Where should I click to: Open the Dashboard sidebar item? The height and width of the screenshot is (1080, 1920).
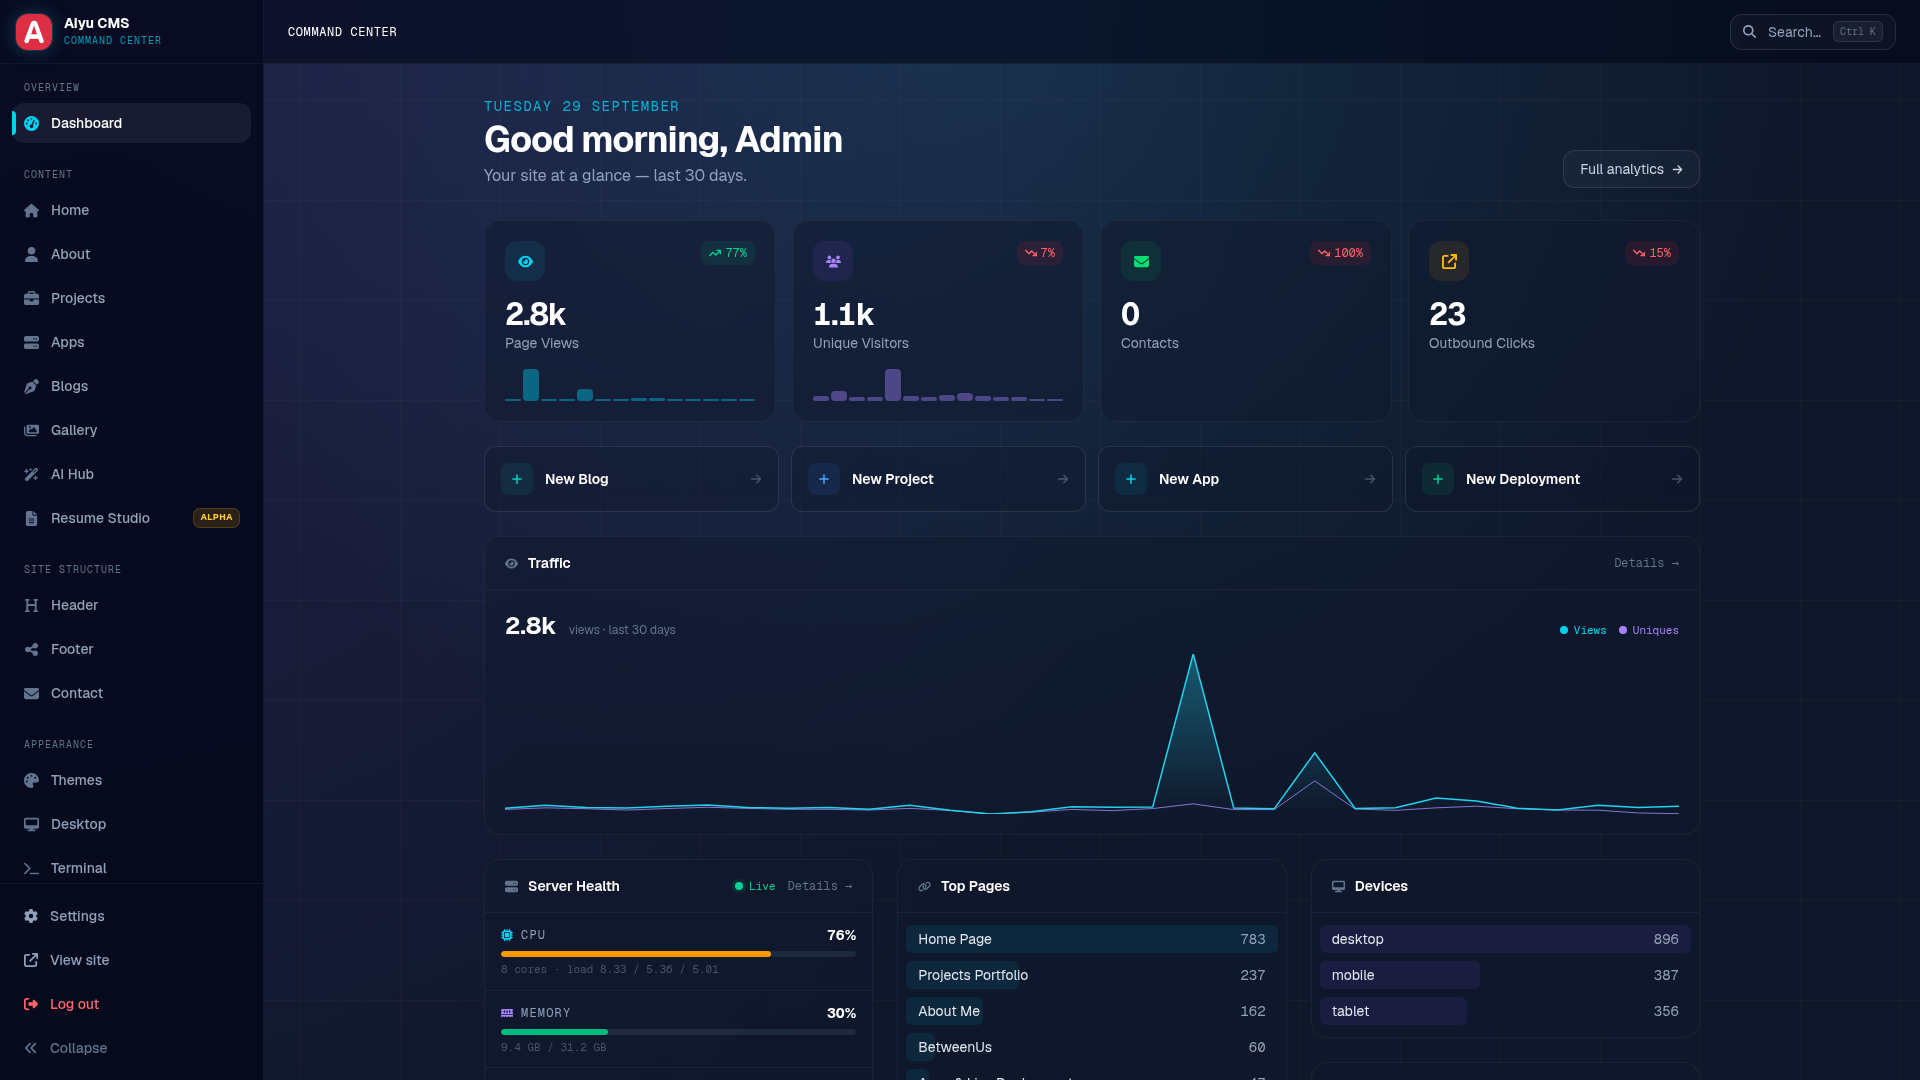[x=131, y=123]
